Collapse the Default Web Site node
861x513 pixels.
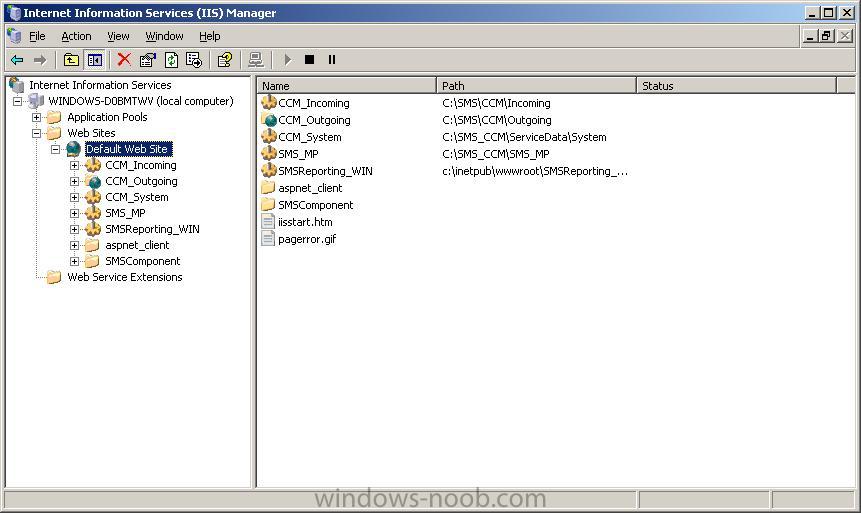pyautogui.click(x=55, y=149)
